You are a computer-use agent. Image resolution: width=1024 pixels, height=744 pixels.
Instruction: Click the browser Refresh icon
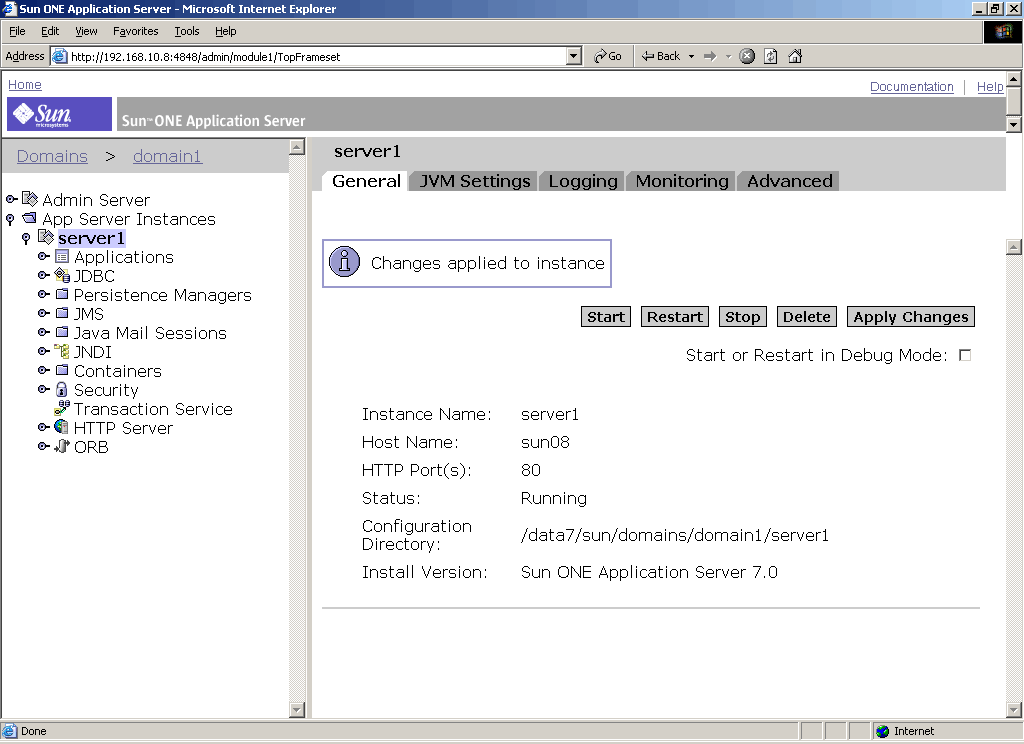pos(771,56)
